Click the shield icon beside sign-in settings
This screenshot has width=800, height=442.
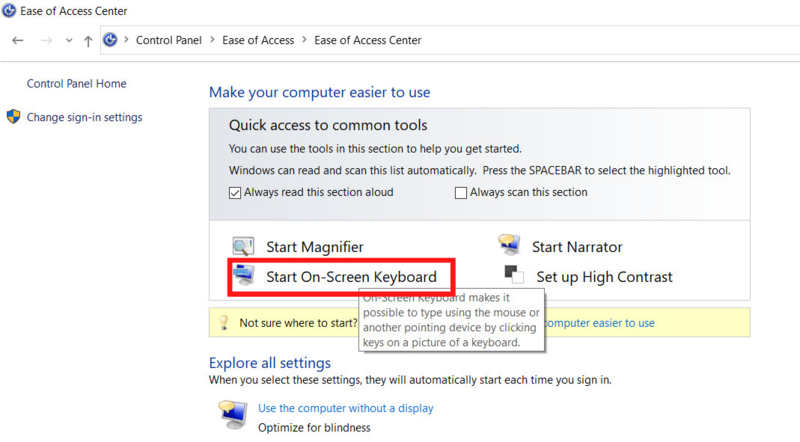[x=13, y=117]
